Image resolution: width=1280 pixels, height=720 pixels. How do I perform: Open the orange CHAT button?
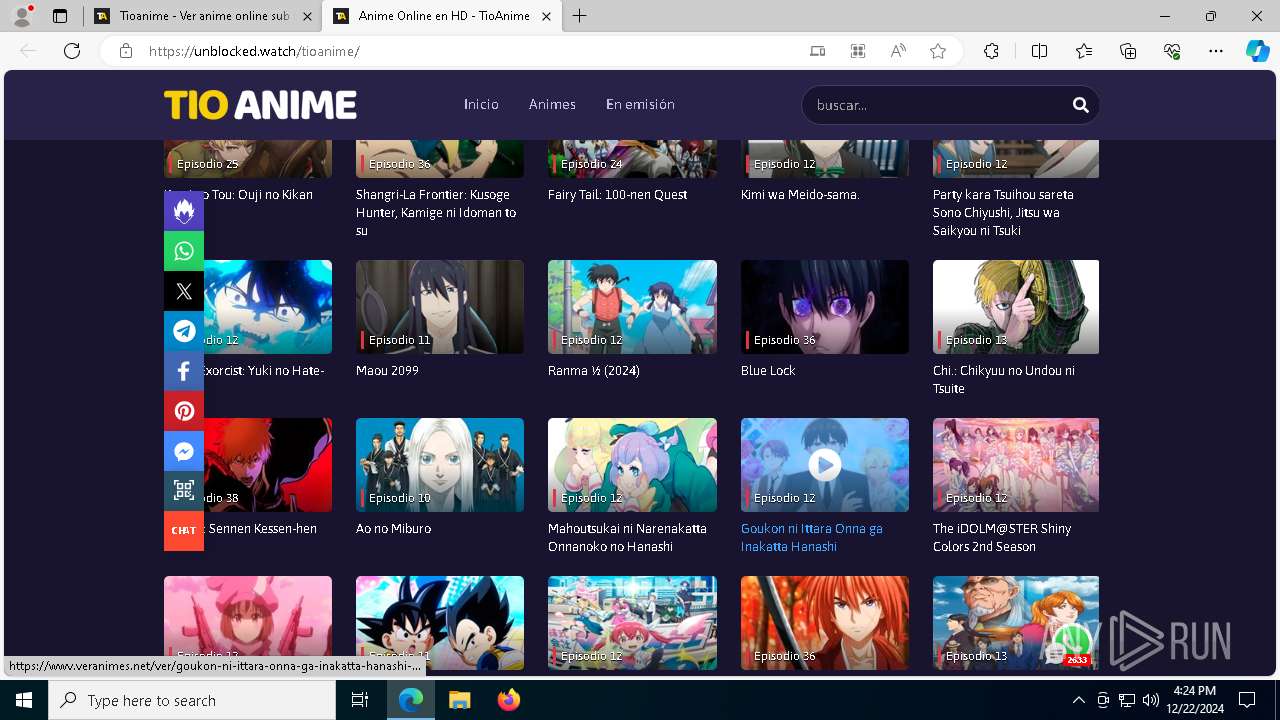click(x=184, y=531)
